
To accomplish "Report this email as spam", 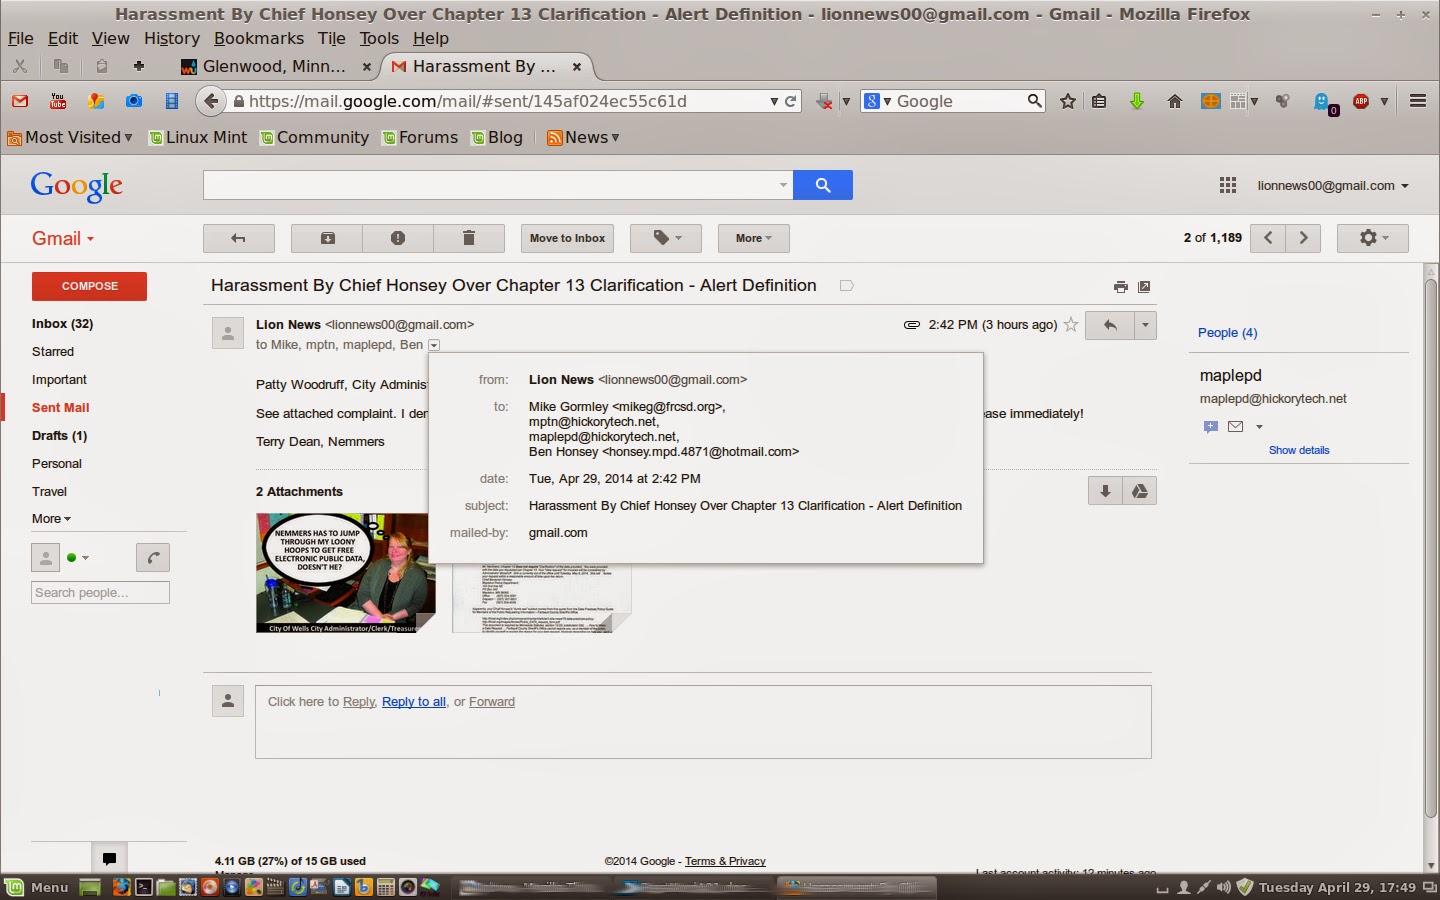I will point(398,238).
